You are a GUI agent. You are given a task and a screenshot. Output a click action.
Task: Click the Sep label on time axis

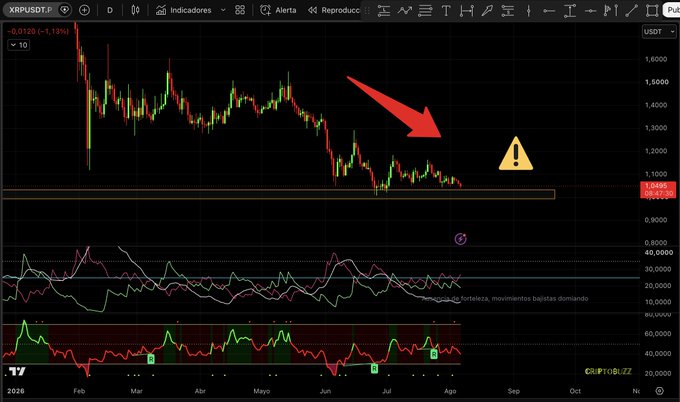click(513, 391)
